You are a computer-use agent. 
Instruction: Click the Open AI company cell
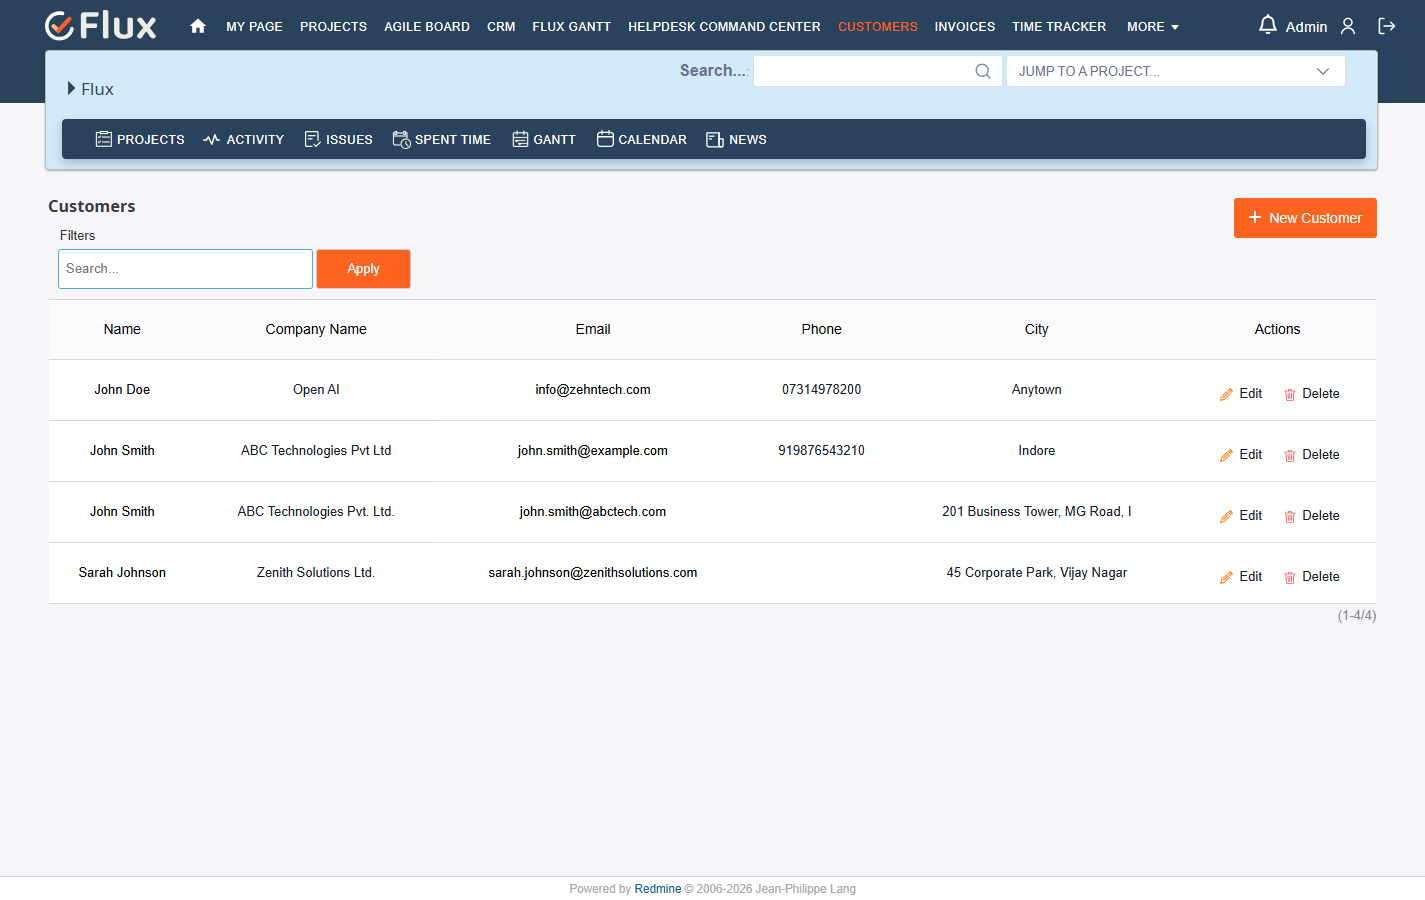[x=316, y=390]
